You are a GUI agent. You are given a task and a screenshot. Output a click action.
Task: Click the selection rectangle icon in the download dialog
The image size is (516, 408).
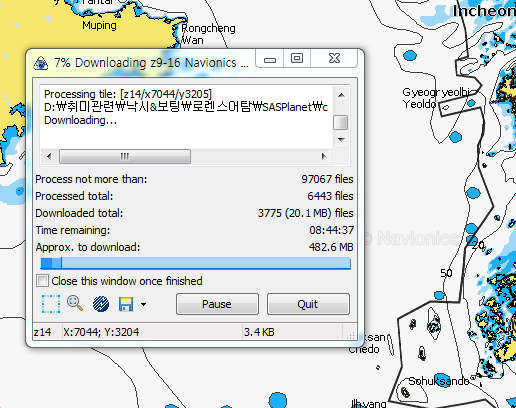coord(51,304)
